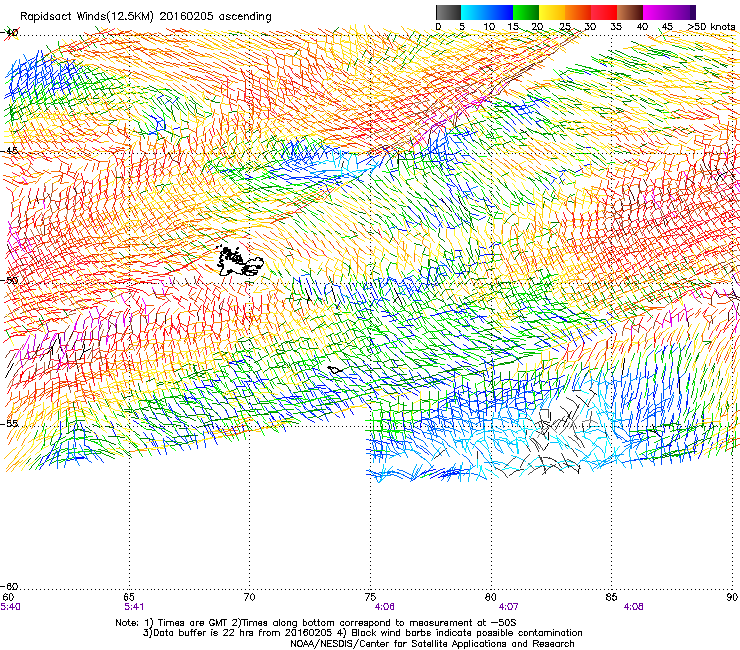Click the brown 35-40 knots legend swatch
Image resolution: width=740 pixels, height=650 pixels.
[x=630, y=12]
